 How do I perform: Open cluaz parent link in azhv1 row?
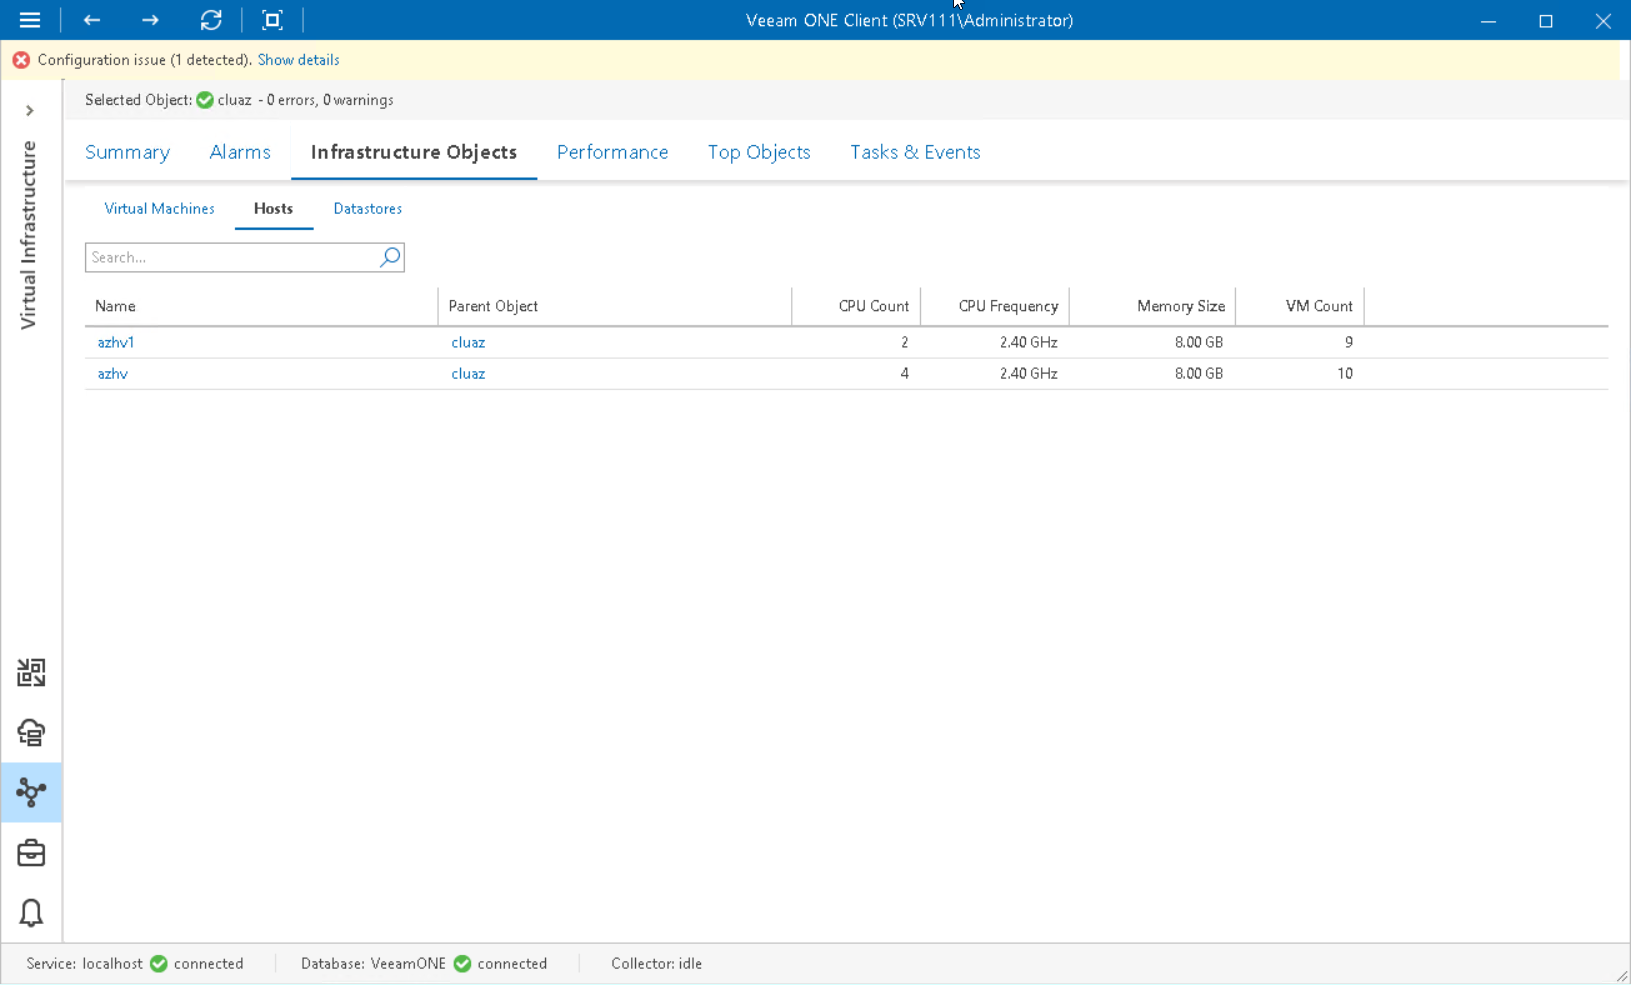coord(468,342)
